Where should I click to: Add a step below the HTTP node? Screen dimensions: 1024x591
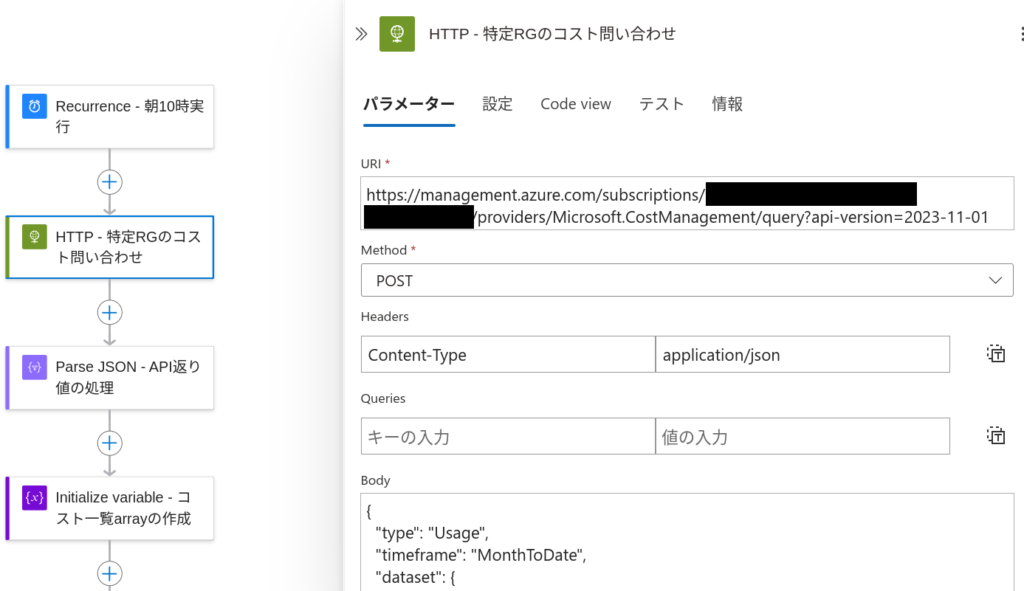tap(110, 312)
